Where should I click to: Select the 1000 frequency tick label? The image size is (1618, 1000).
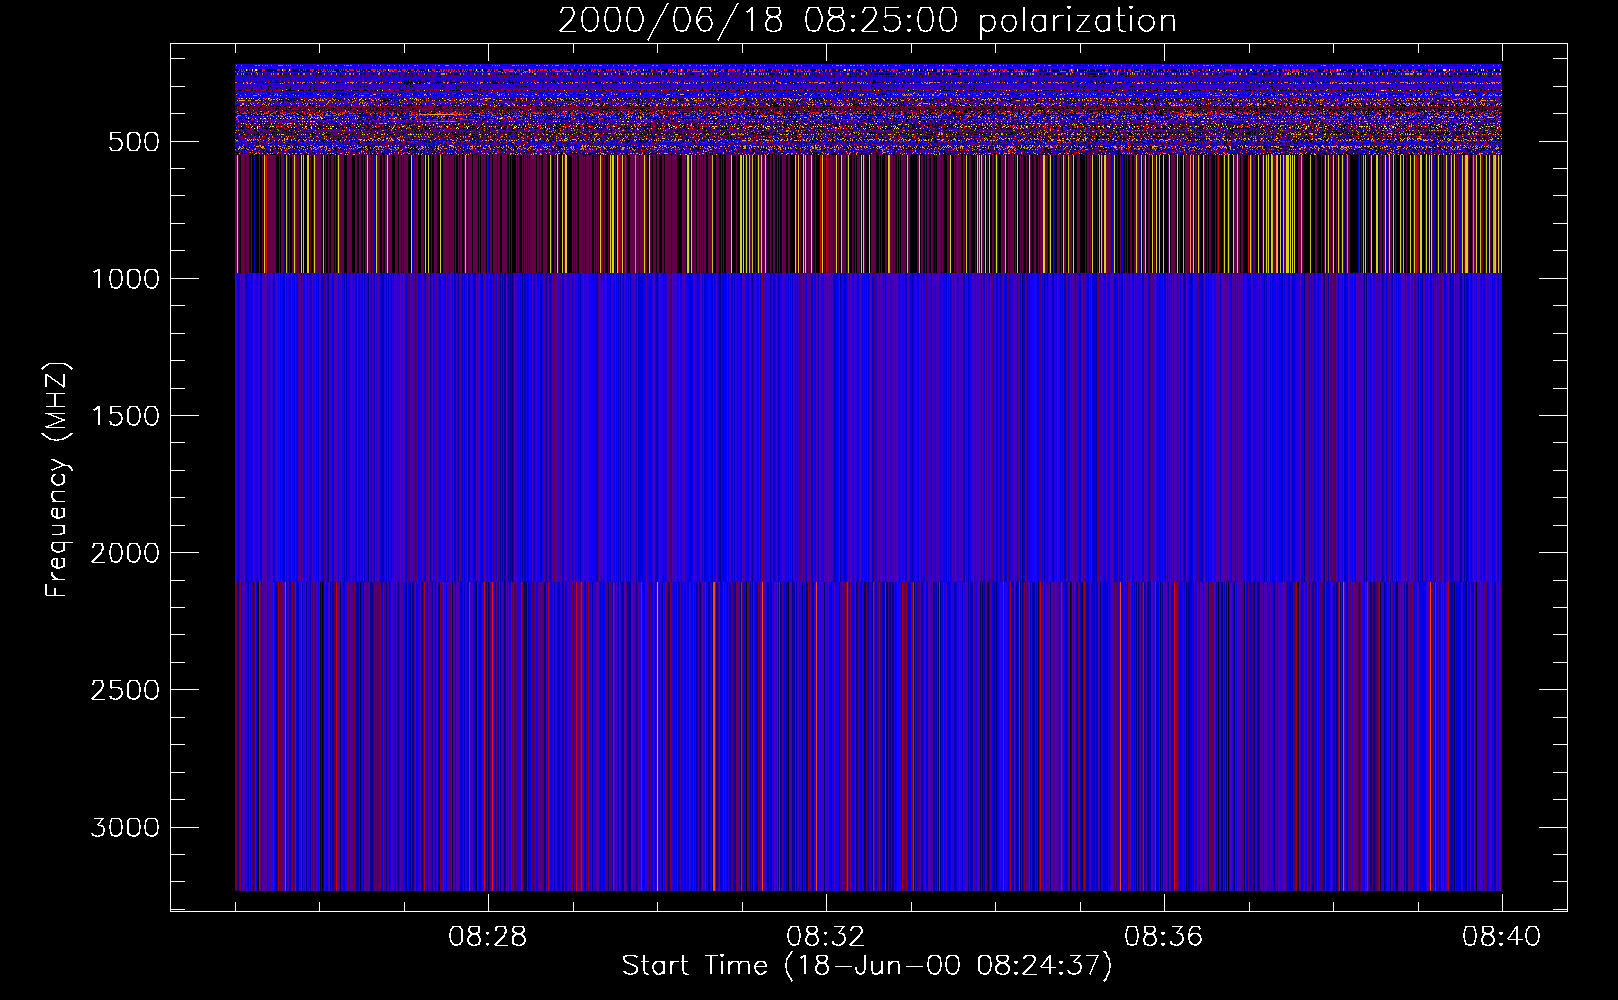pyautogui.click(x=125, y=279)
